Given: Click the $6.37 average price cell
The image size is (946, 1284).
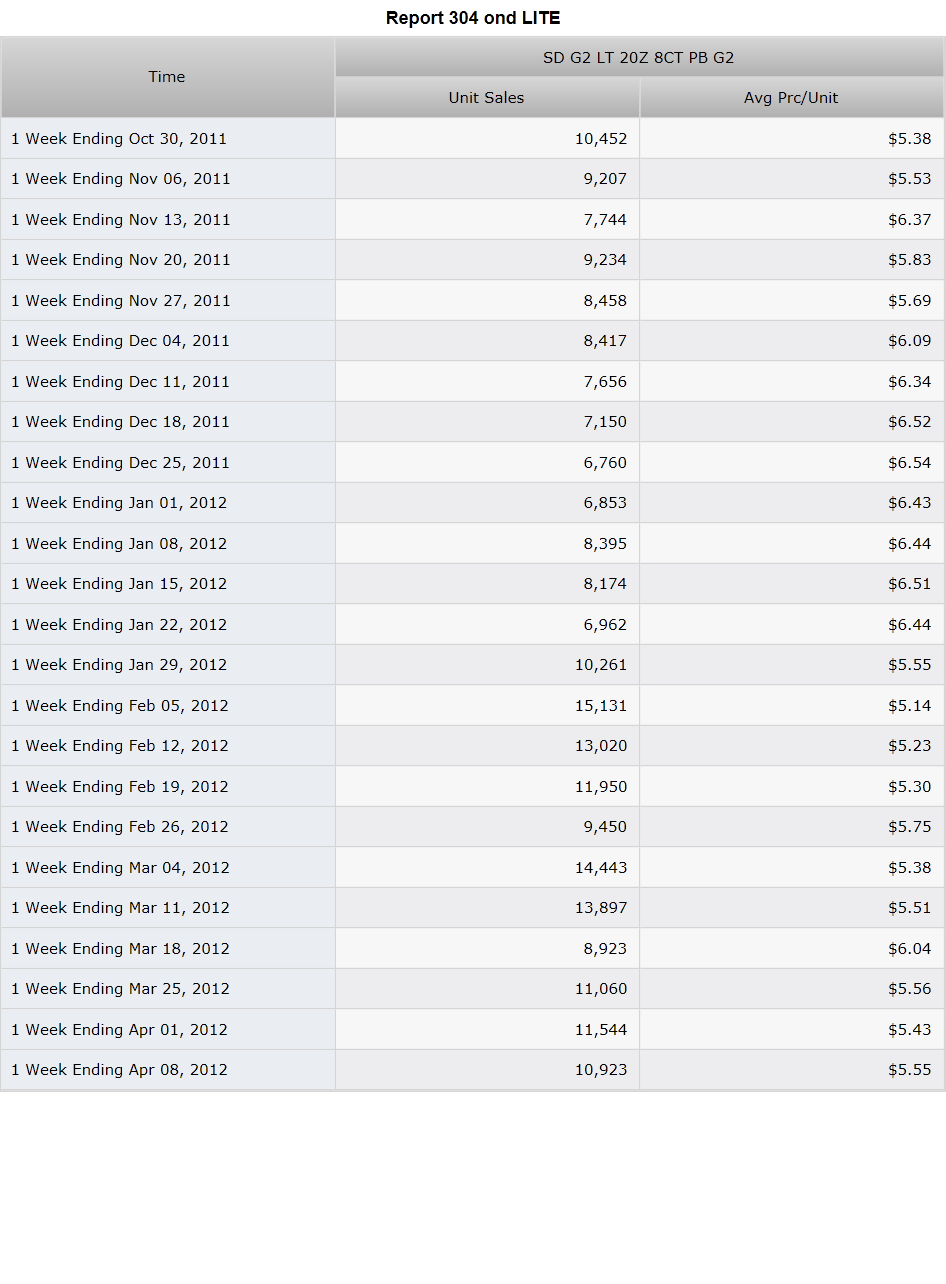Looking at the screenshot, I should click(x=791, y=219).
